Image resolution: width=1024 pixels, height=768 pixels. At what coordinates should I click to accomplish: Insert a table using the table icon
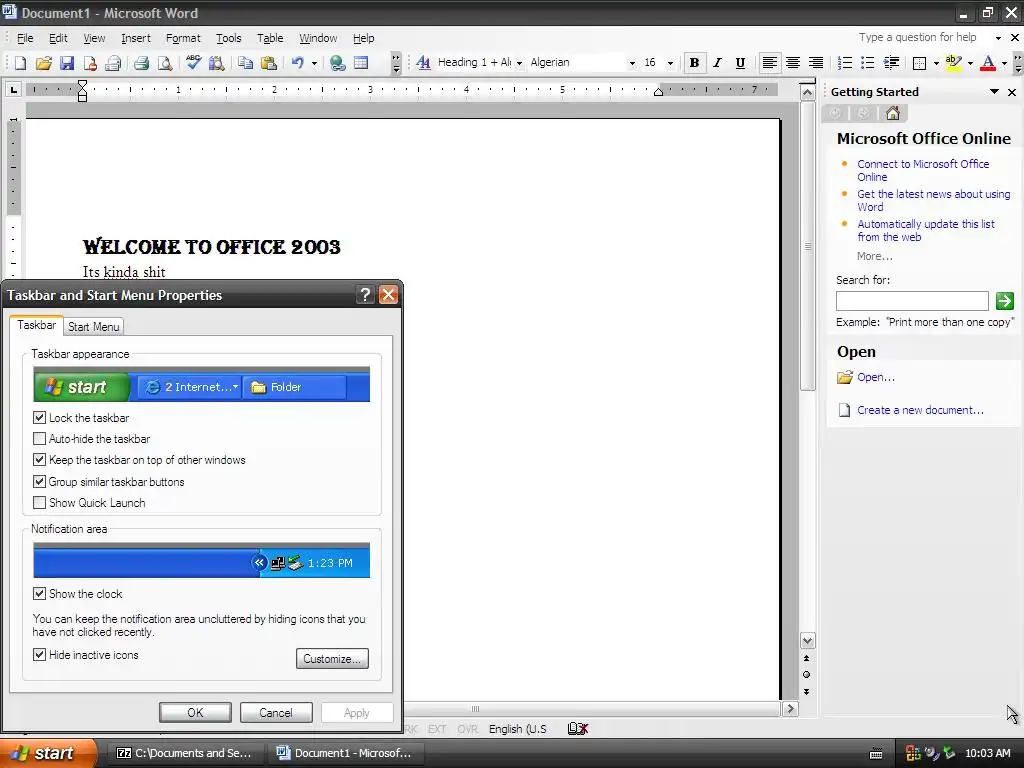(x=361, y=63)
